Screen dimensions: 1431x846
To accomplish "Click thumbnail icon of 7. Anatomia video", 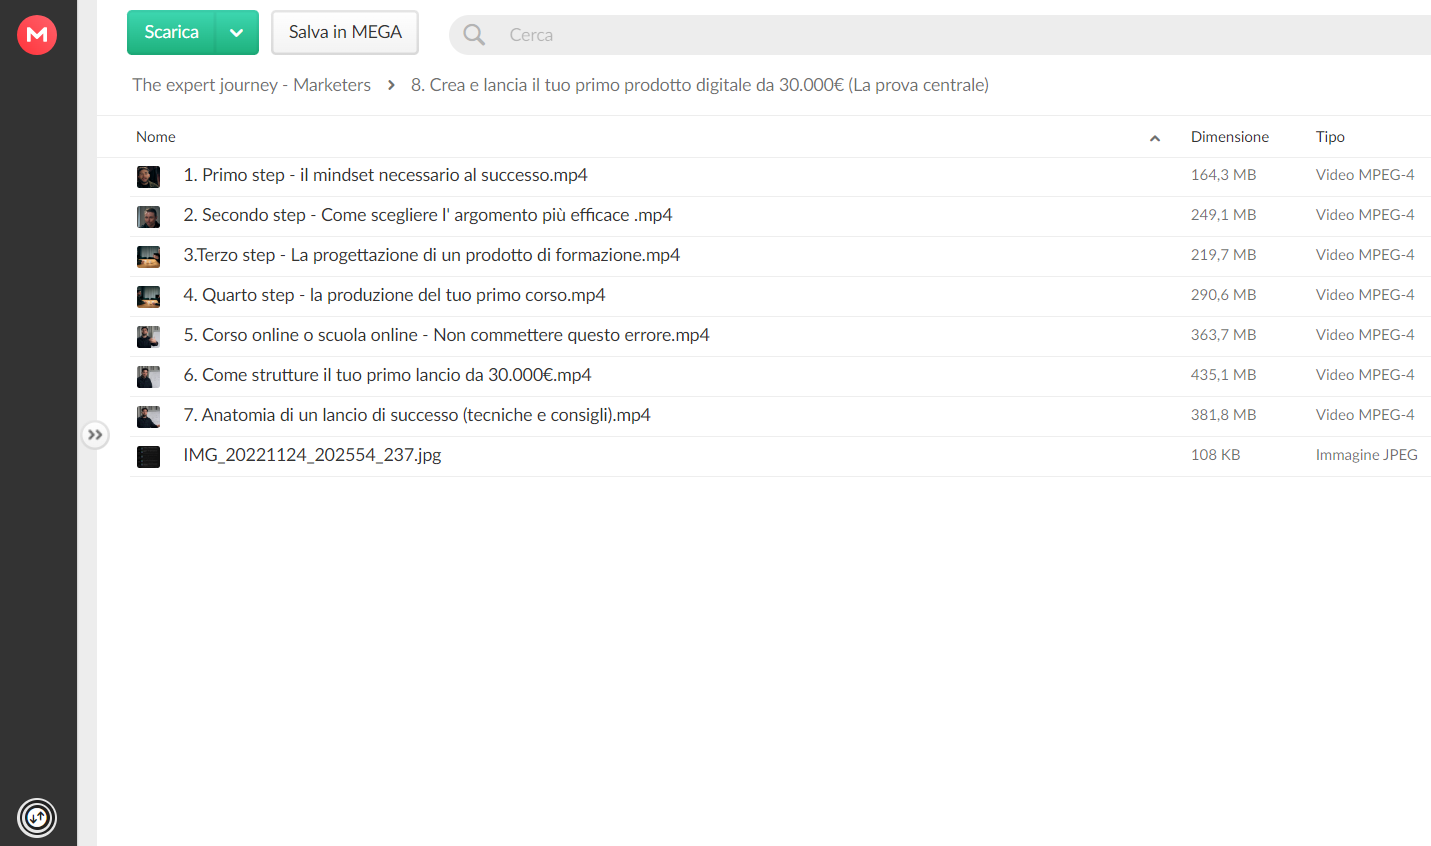I will (x=148, y=417).
